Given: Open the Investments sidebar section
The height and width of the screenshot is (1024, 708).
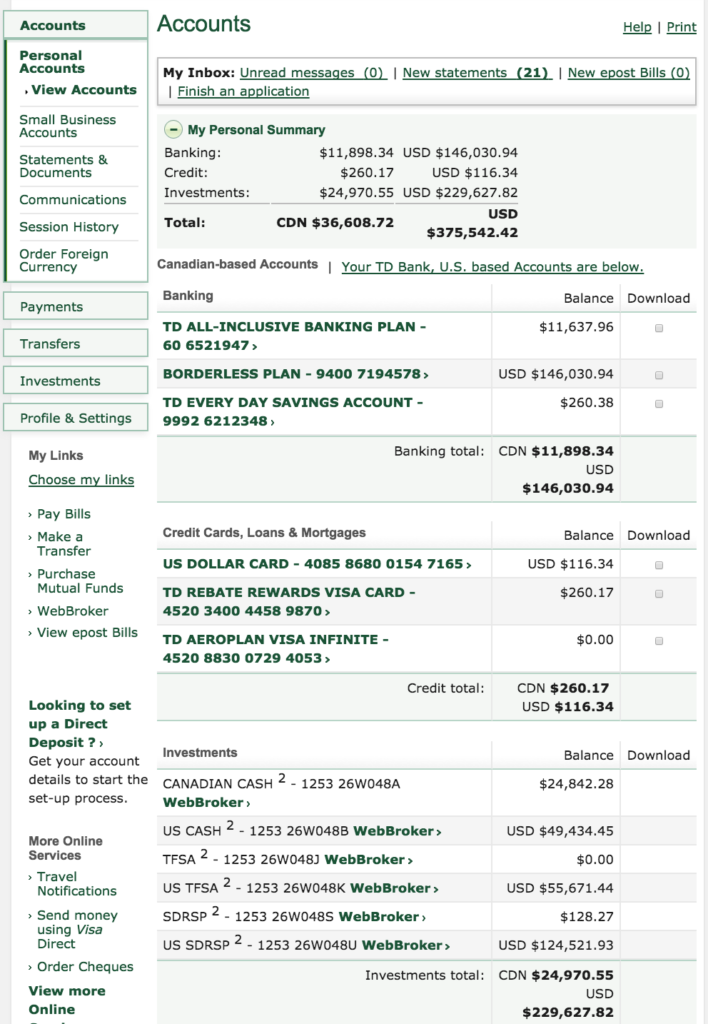Looking at the screenshot, I should 76,381.
